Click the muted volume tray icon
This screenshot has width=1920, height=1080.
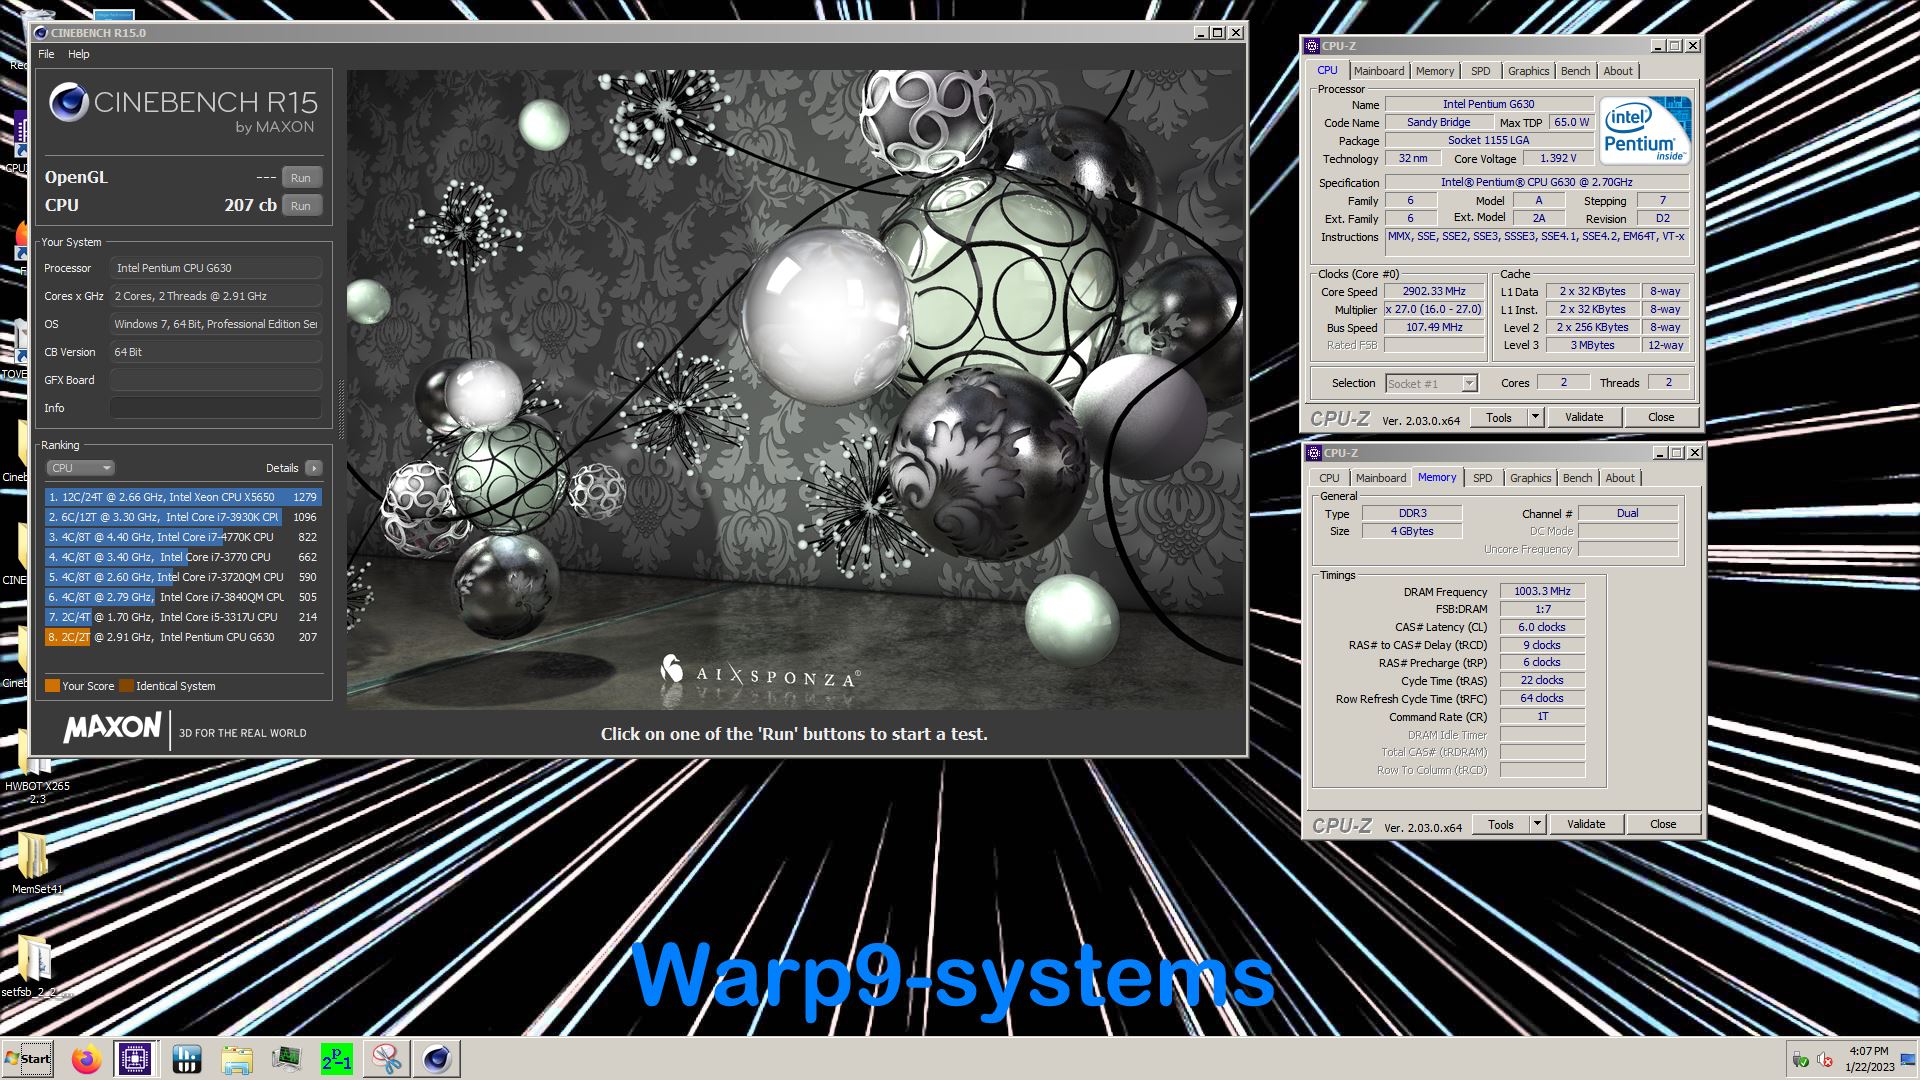click(x=1825, y=1060)
